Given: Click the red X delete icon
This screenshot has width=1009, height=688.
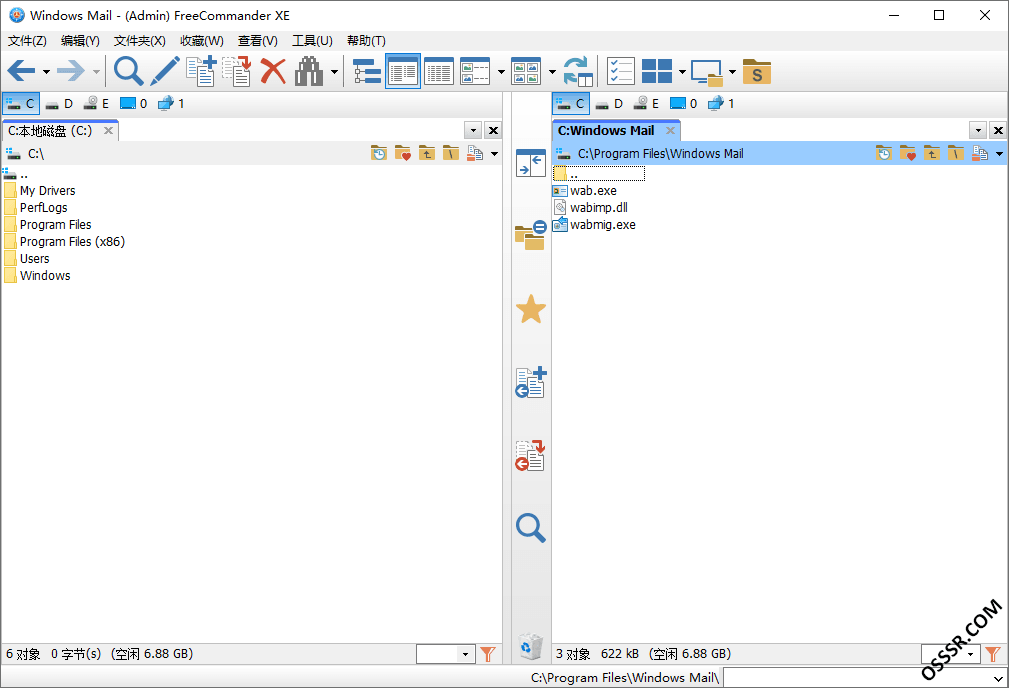Looking at the screenshot, I should tap(273, 71).
